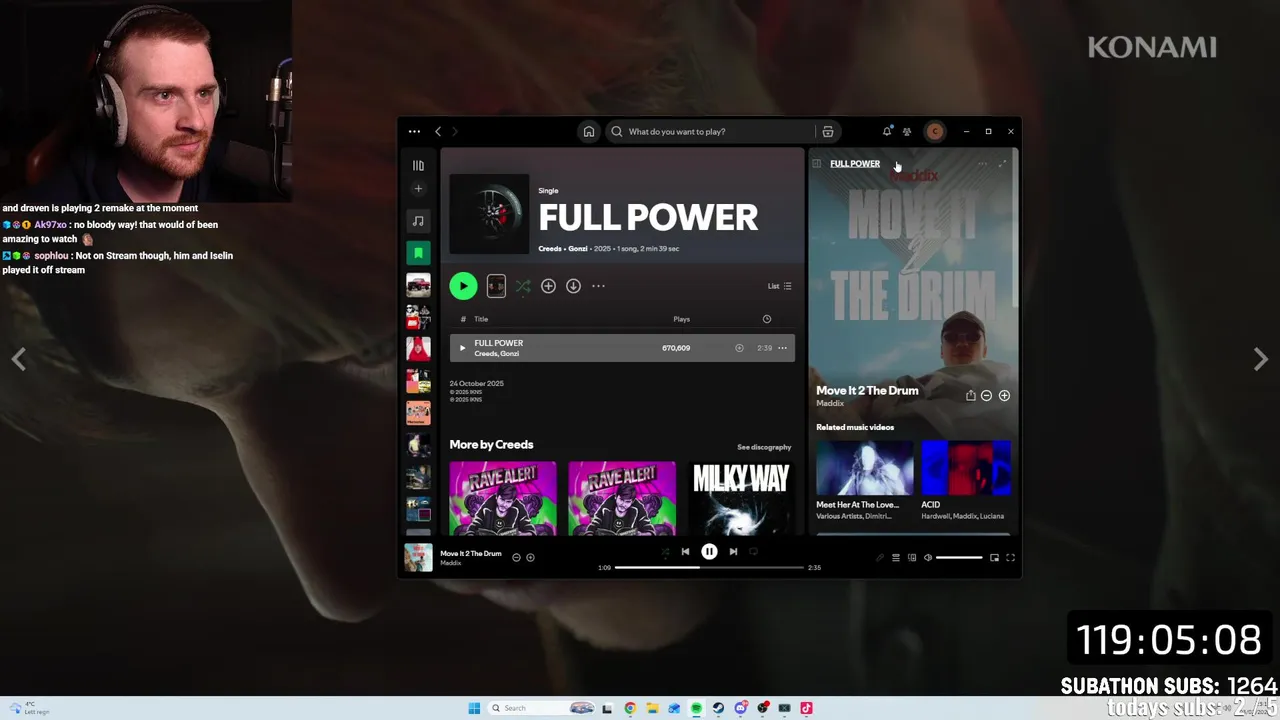Open the Browse icon in search bar
Screen dimensions: 1280x720
pos(828,131)
